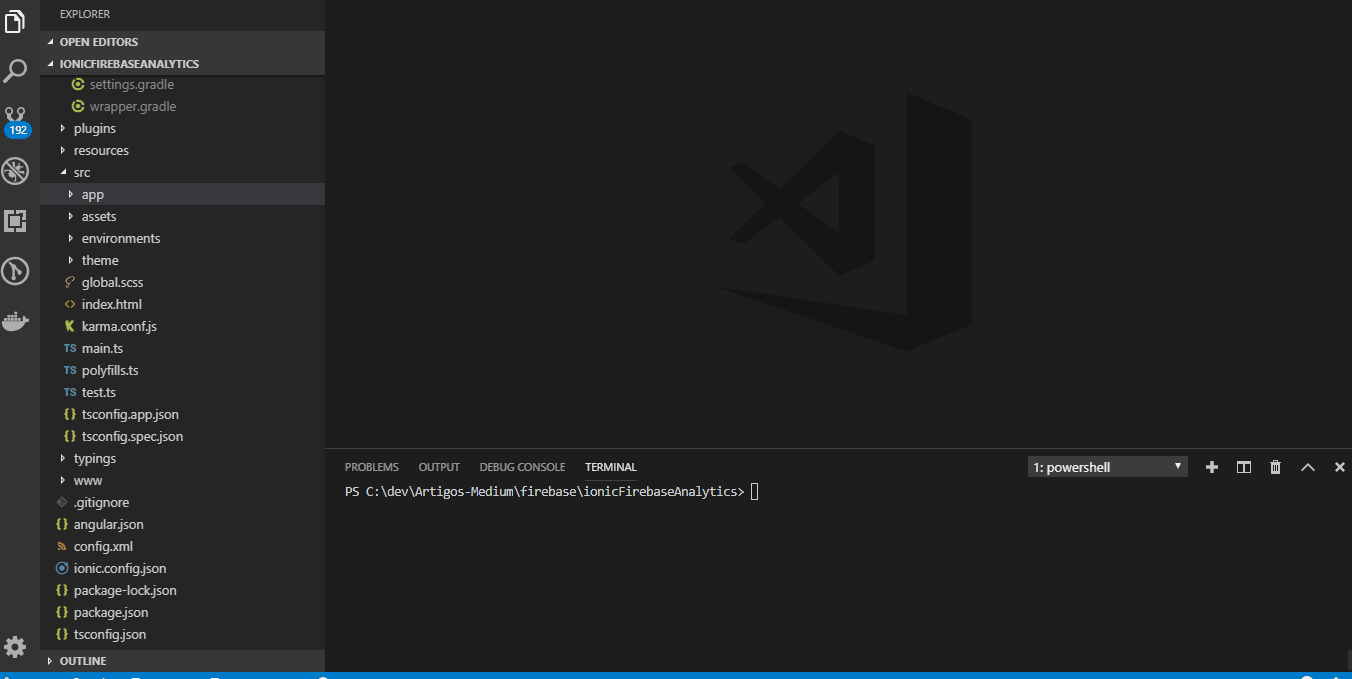Kill the terminal using the trash icon
Viewport: 1352px width, 679px height.
click(x=1275, y=467)
